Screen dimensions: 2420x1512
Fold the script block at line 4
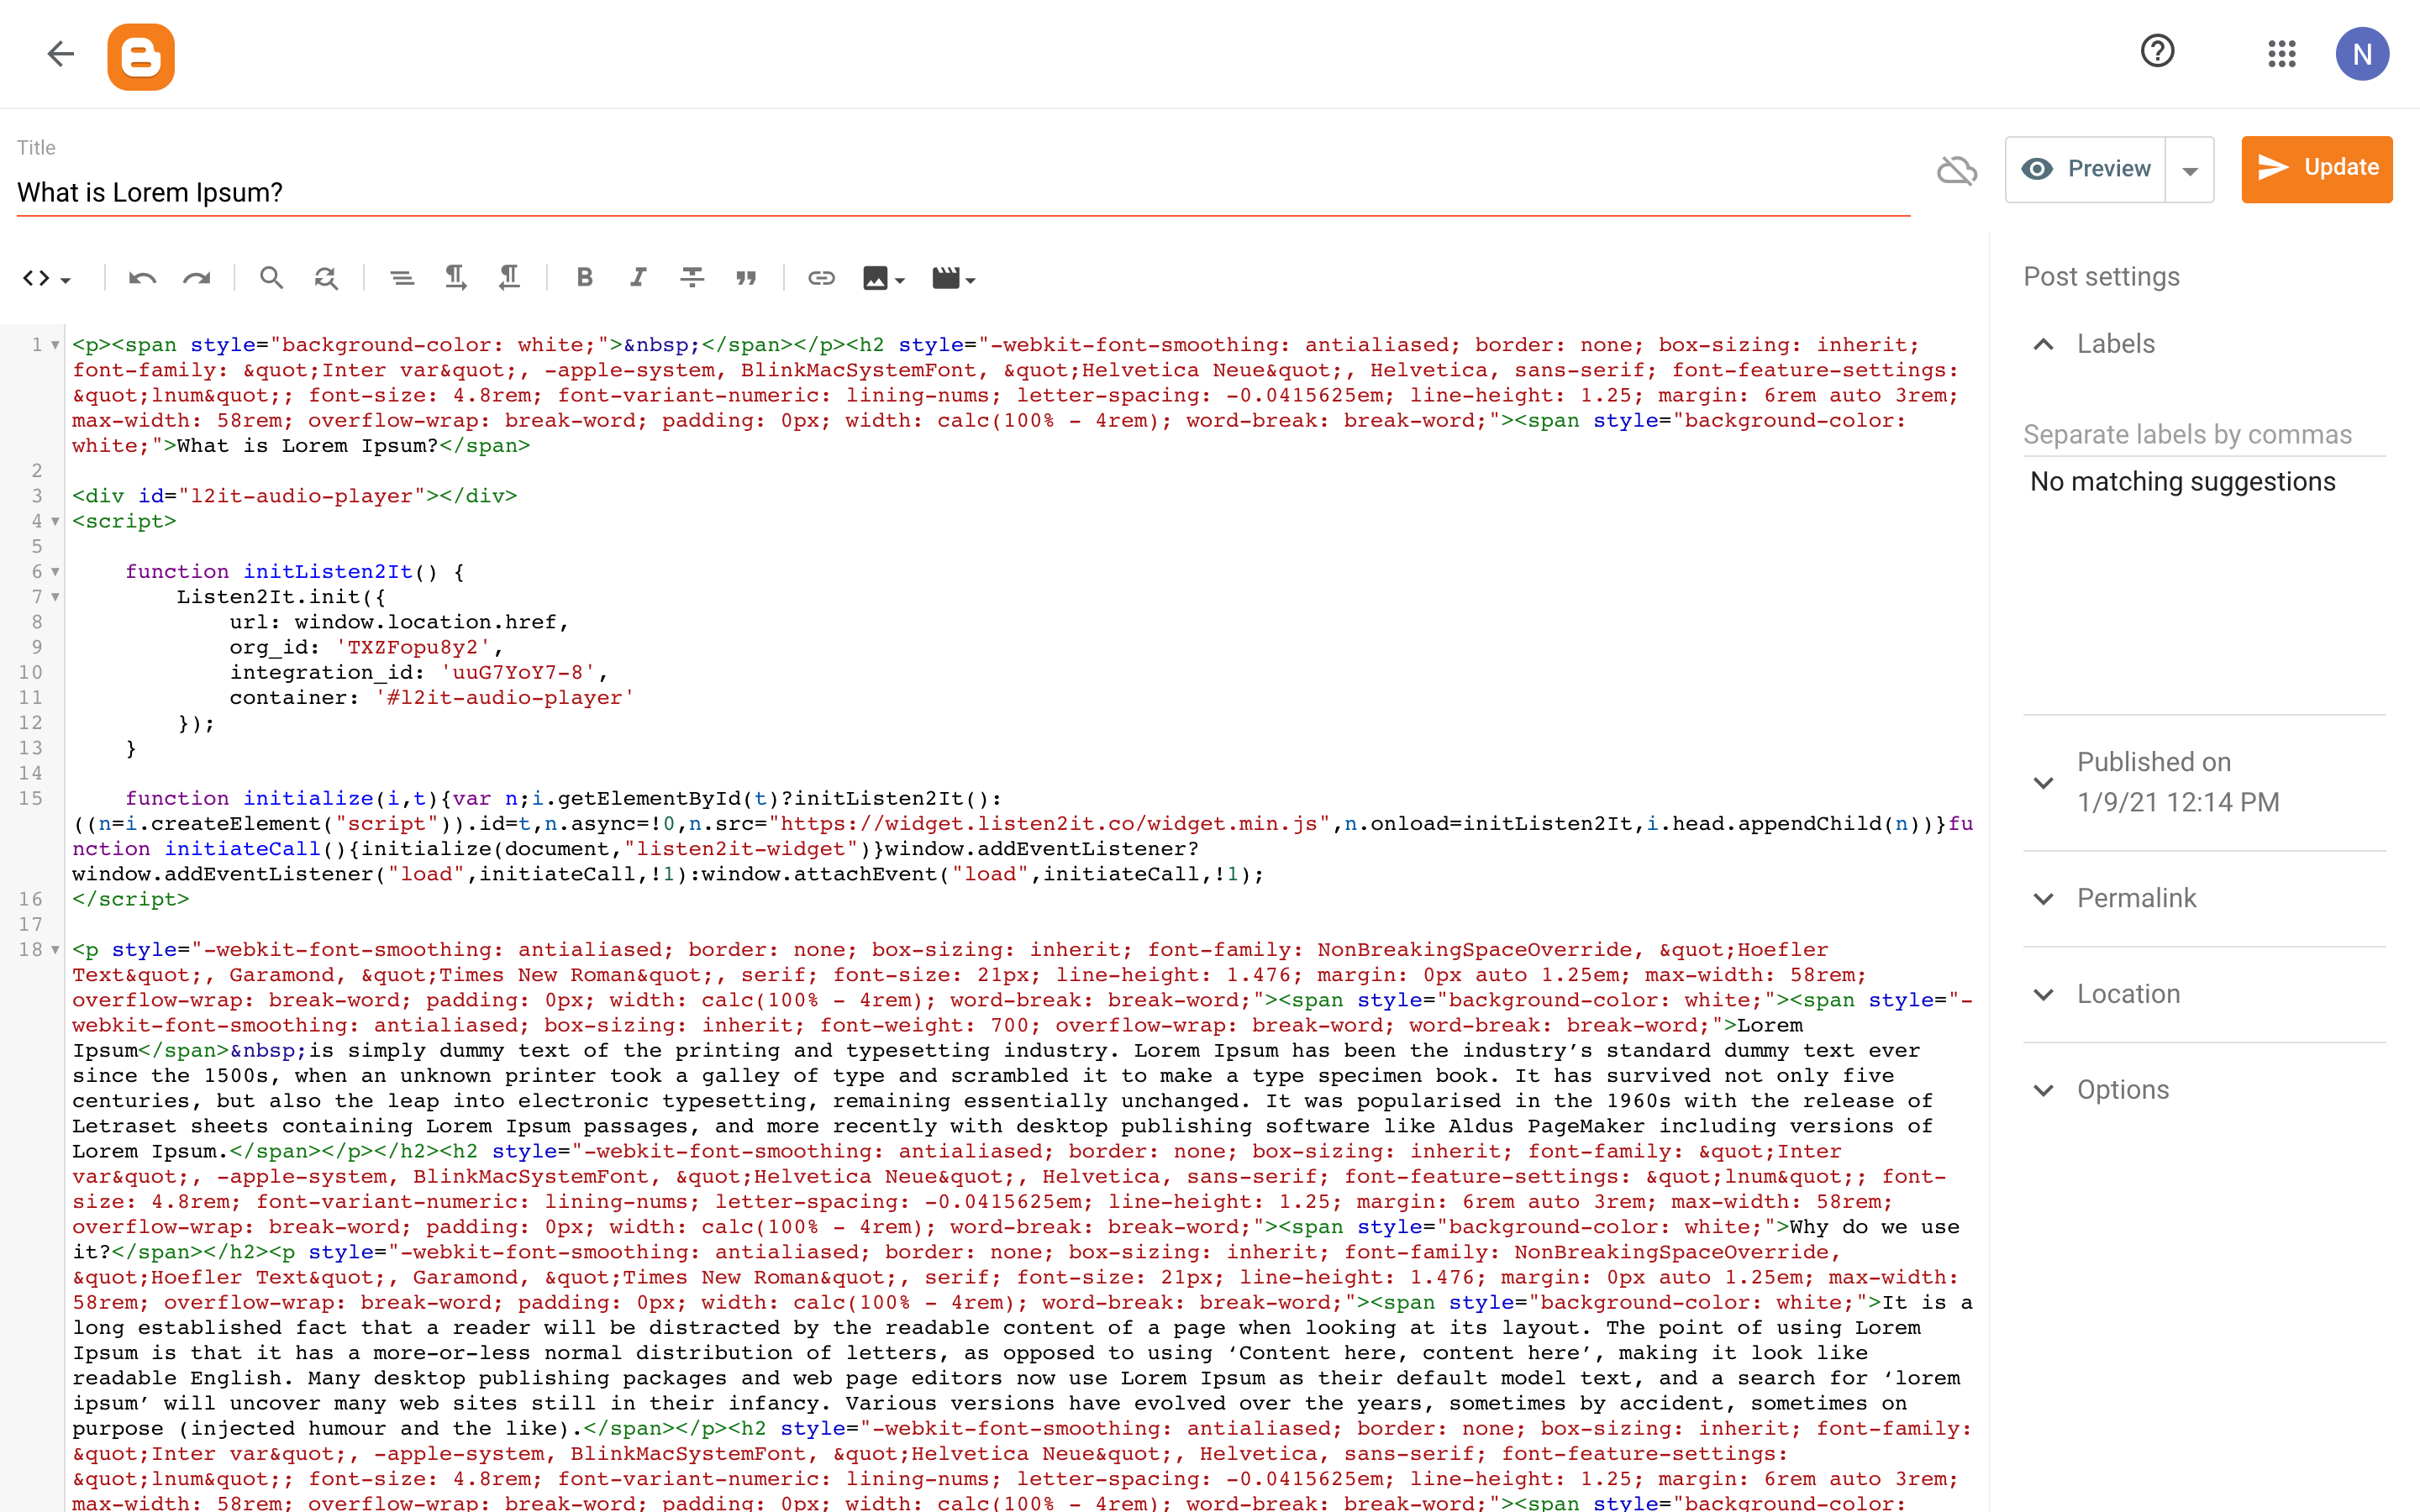(x=55, y=521)
